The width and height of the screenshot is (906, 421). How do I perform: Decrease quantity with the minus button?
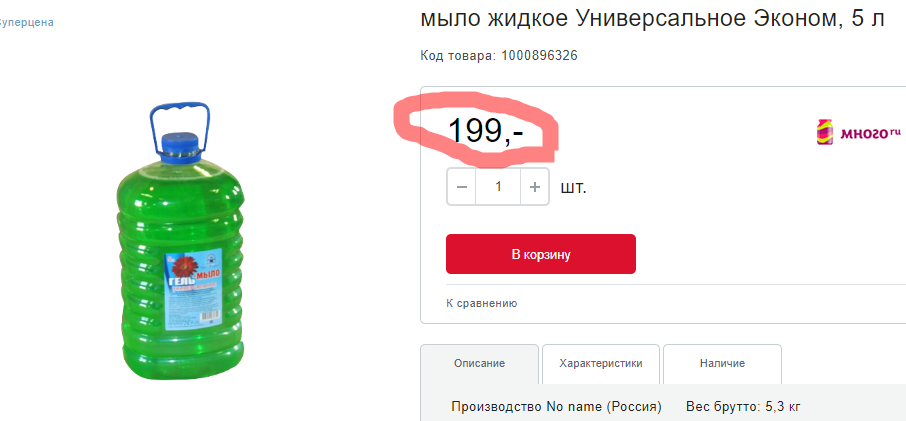tap(461, 187)
